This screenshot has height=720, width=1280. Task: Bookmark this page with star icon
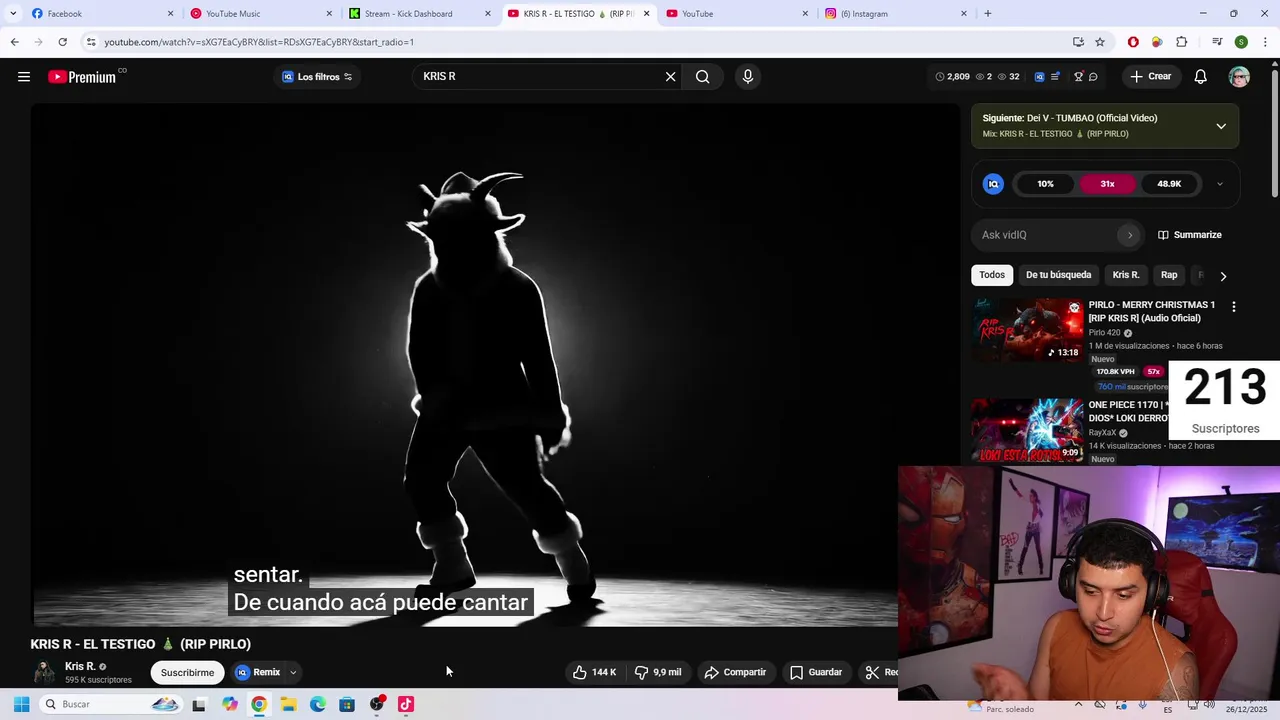pos(1100,42)
